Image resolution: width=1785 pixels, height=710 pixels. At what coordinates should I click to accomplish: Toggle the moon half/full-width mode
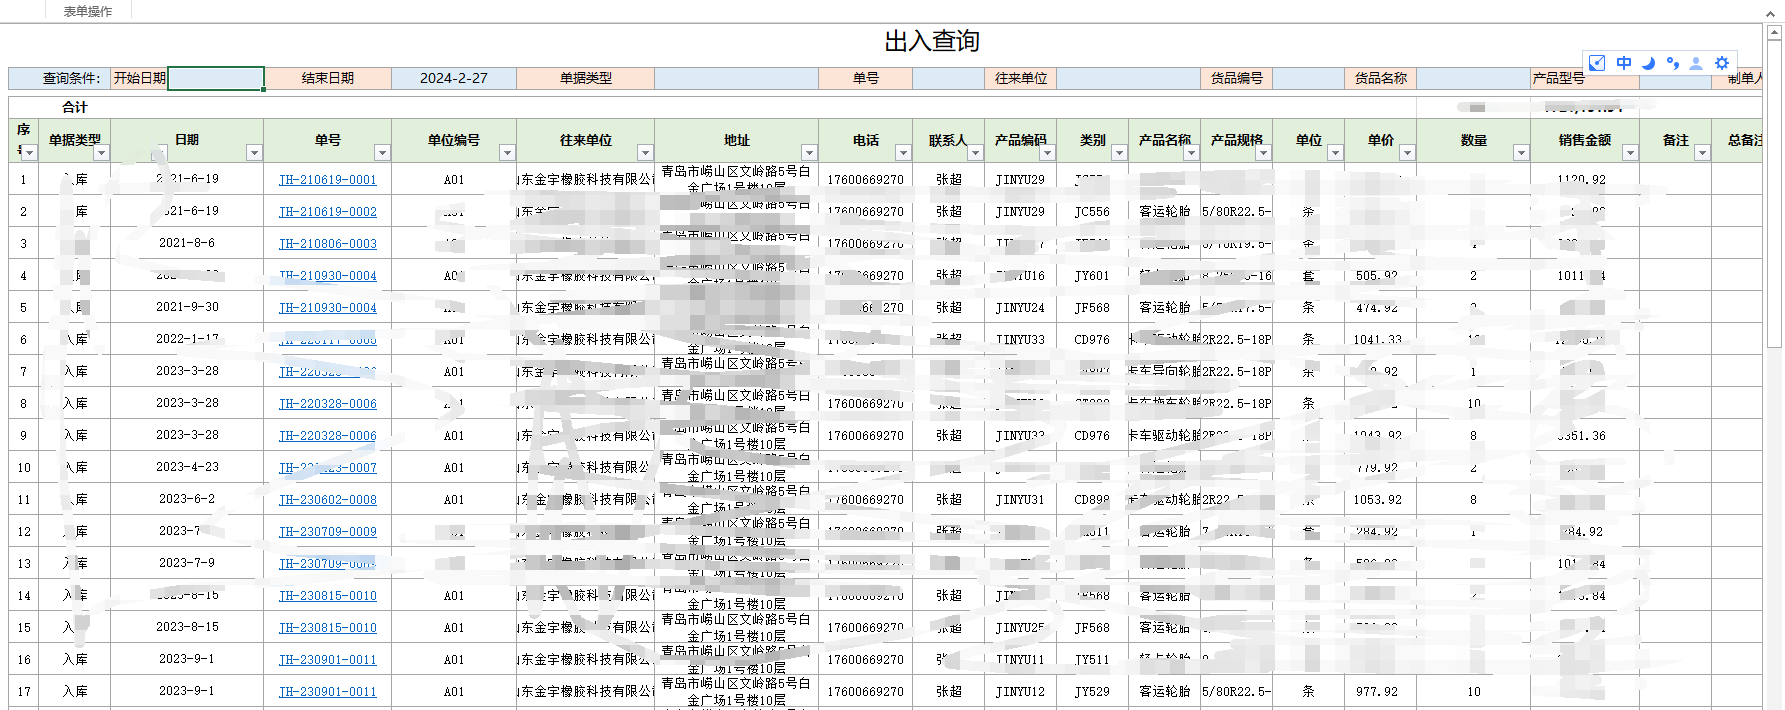(x=1649, y=63)
